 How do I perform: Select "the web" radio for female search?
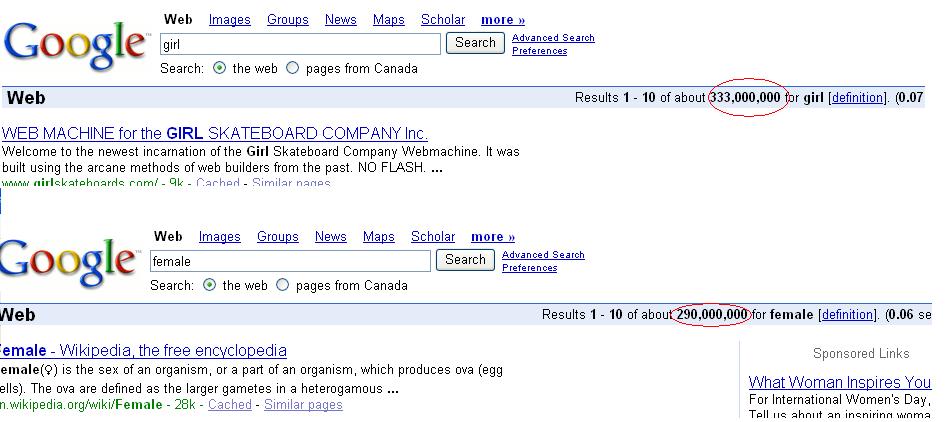210,285
